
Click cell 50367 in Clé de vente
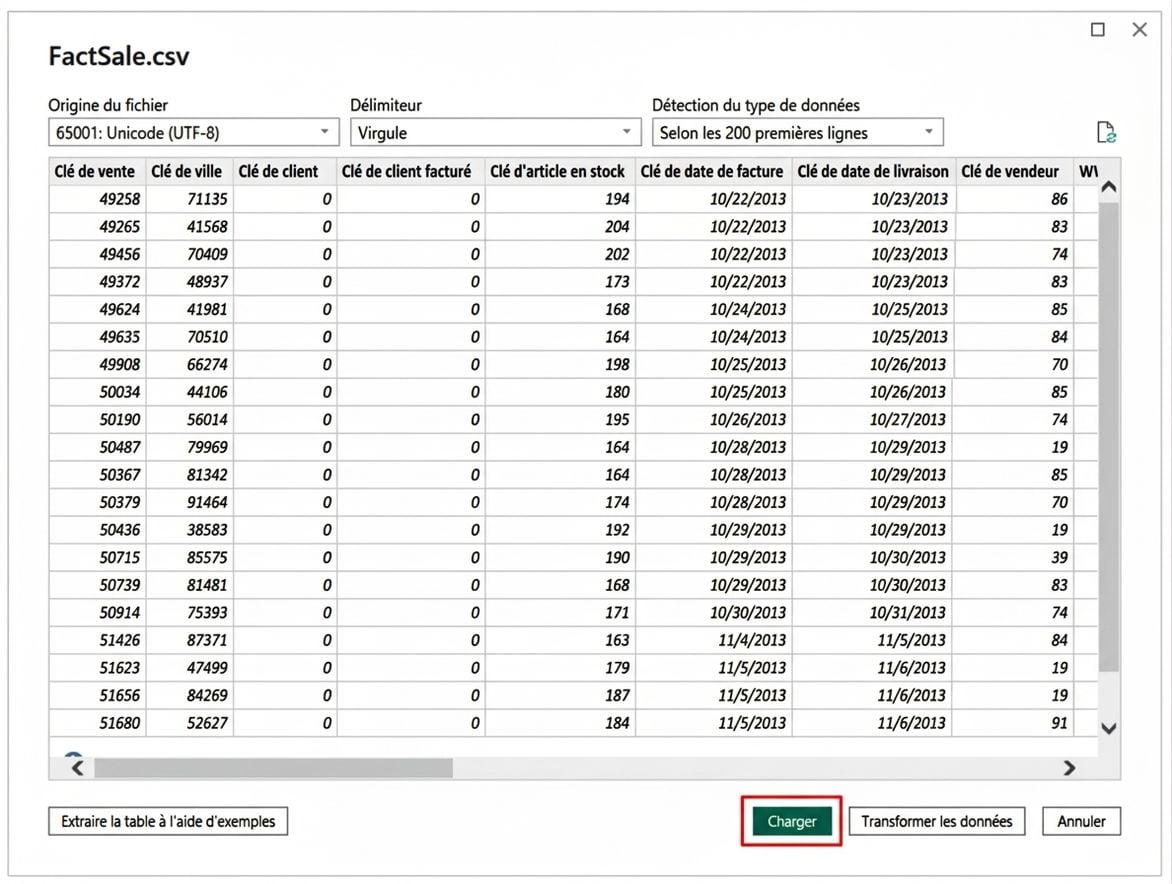[x=97, y=475]
